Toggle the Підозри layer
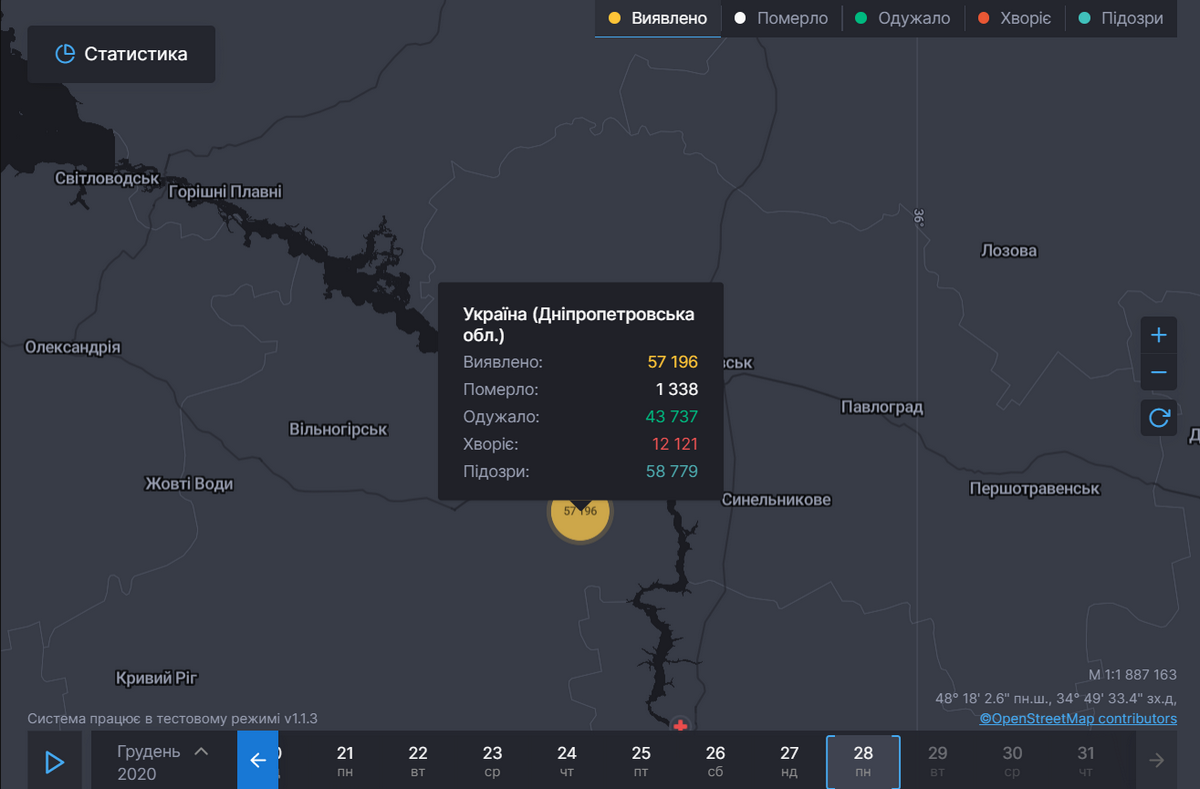This screenshot has width=1200, height=789. click(x=1121, y=18)
